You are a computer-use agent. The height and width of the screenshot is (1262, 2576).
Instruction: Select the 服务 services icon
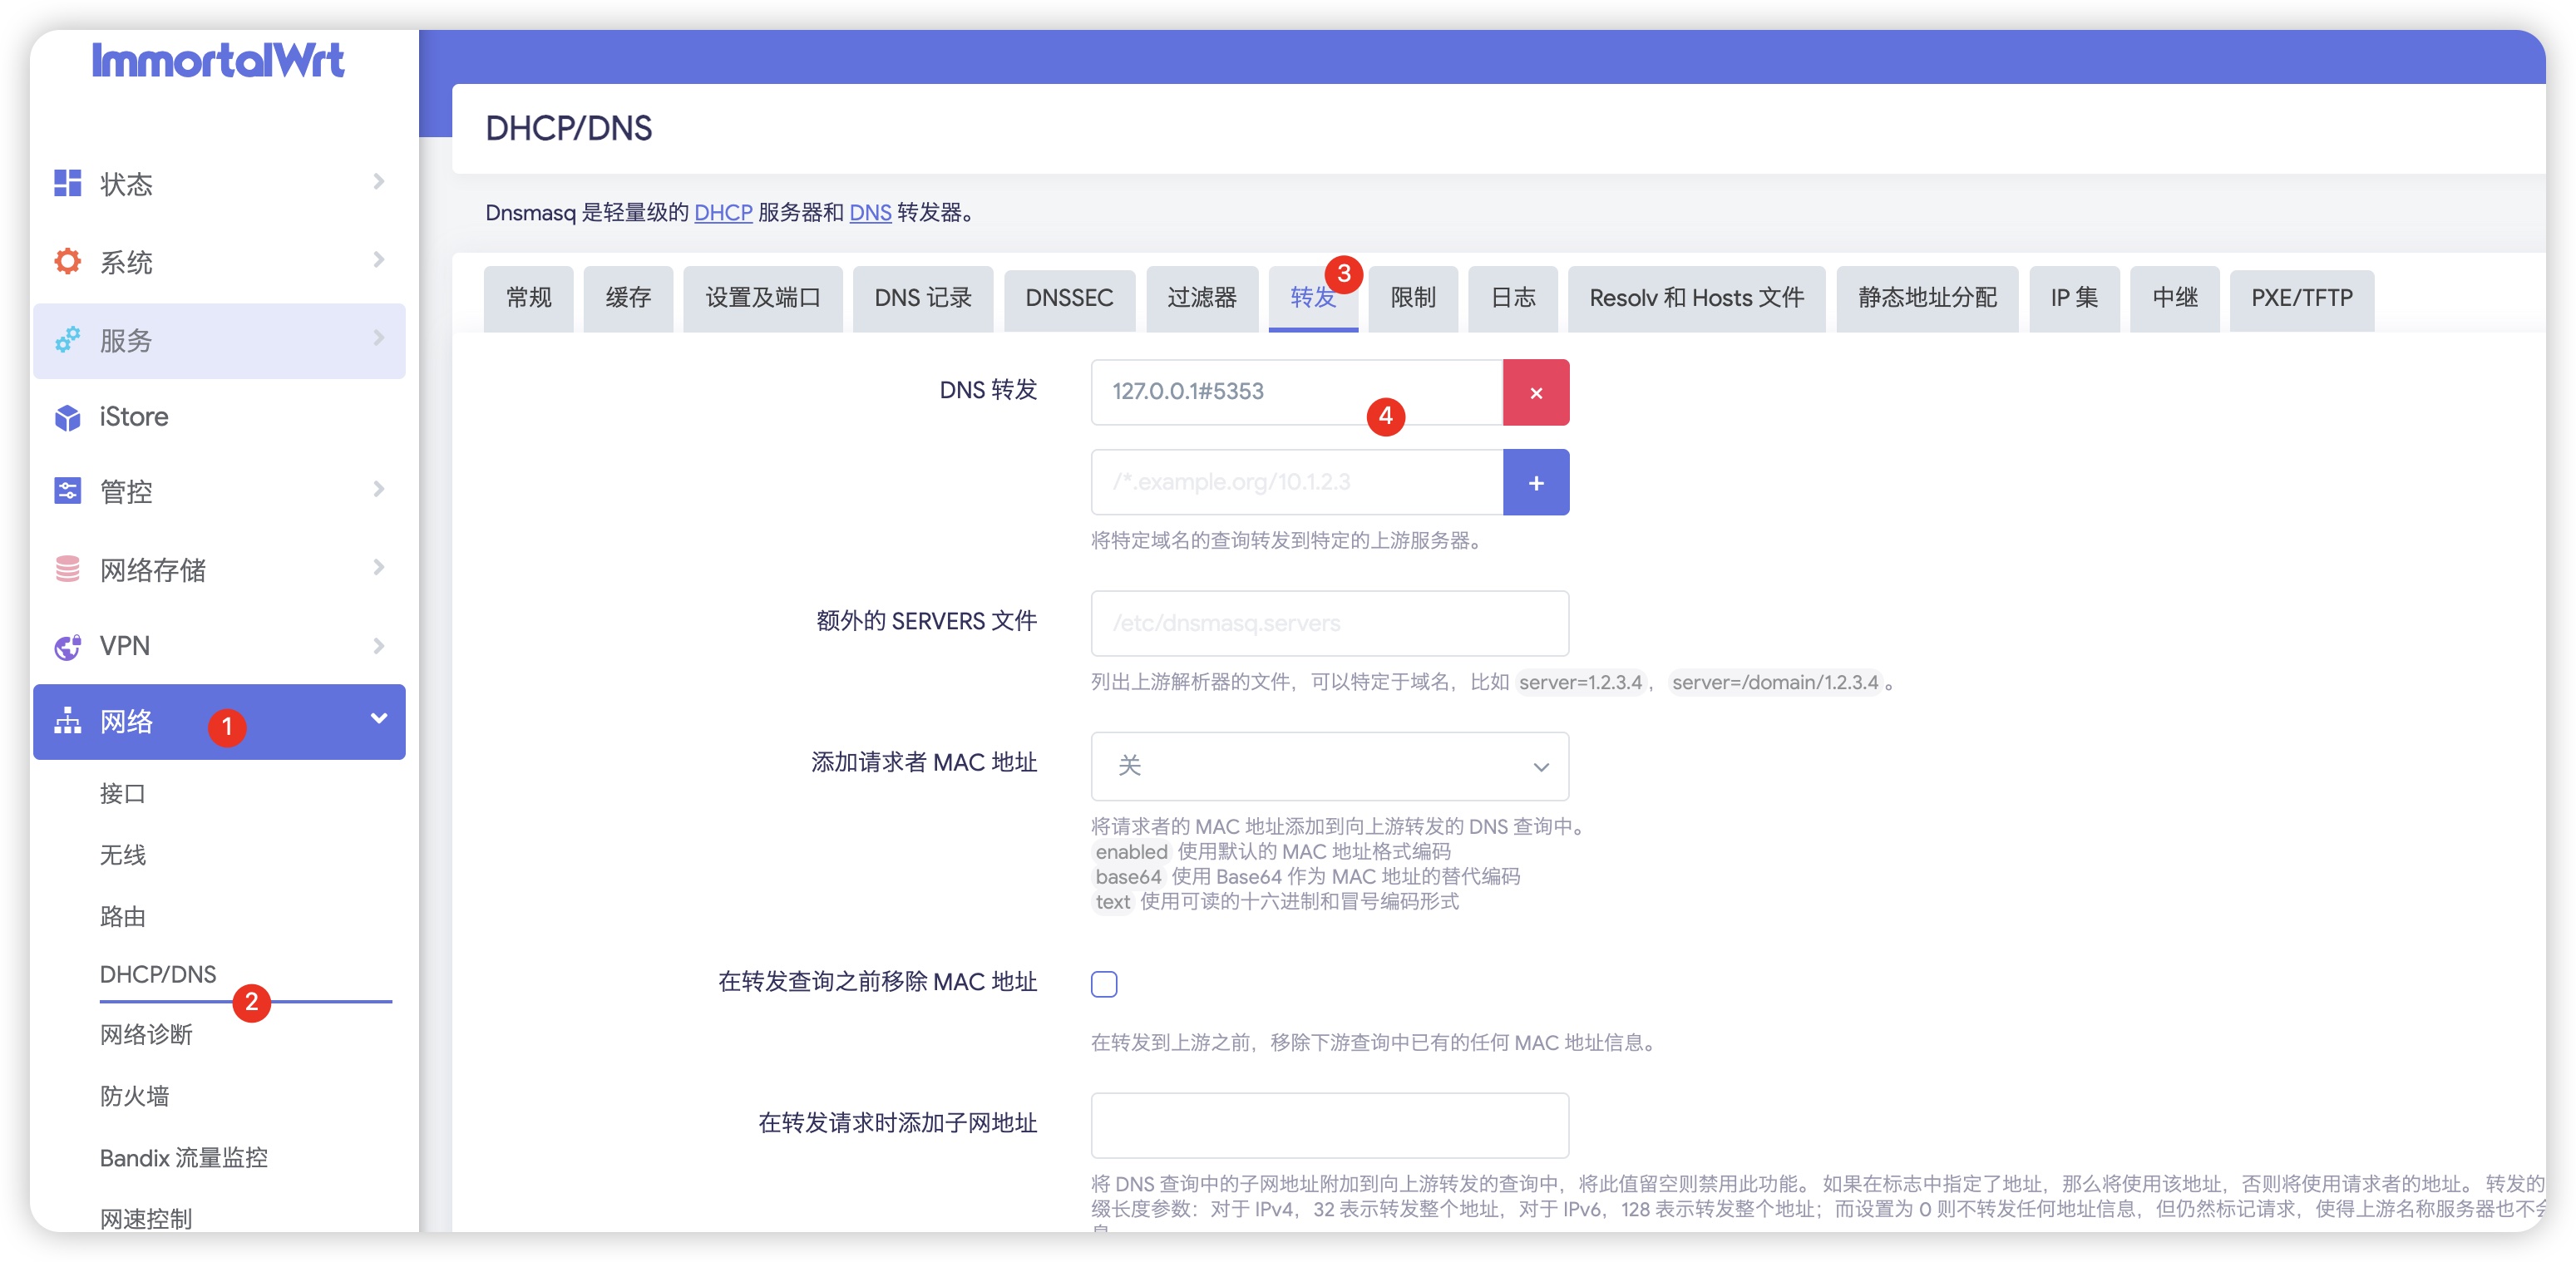click(x=66, y=340)
